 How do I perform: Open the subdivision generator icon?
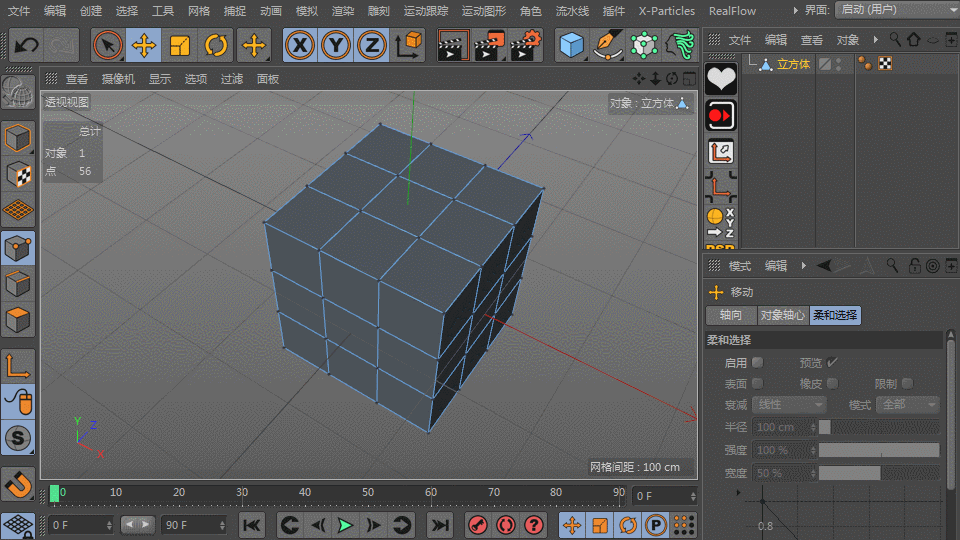644,45
